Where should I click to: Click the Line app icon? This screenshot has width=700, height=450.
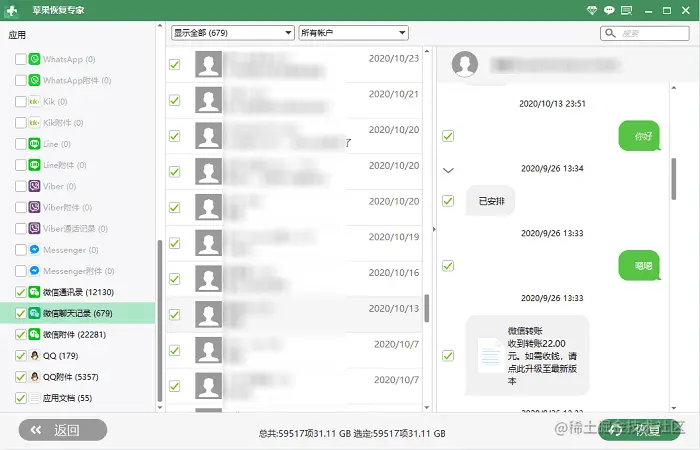34,144
